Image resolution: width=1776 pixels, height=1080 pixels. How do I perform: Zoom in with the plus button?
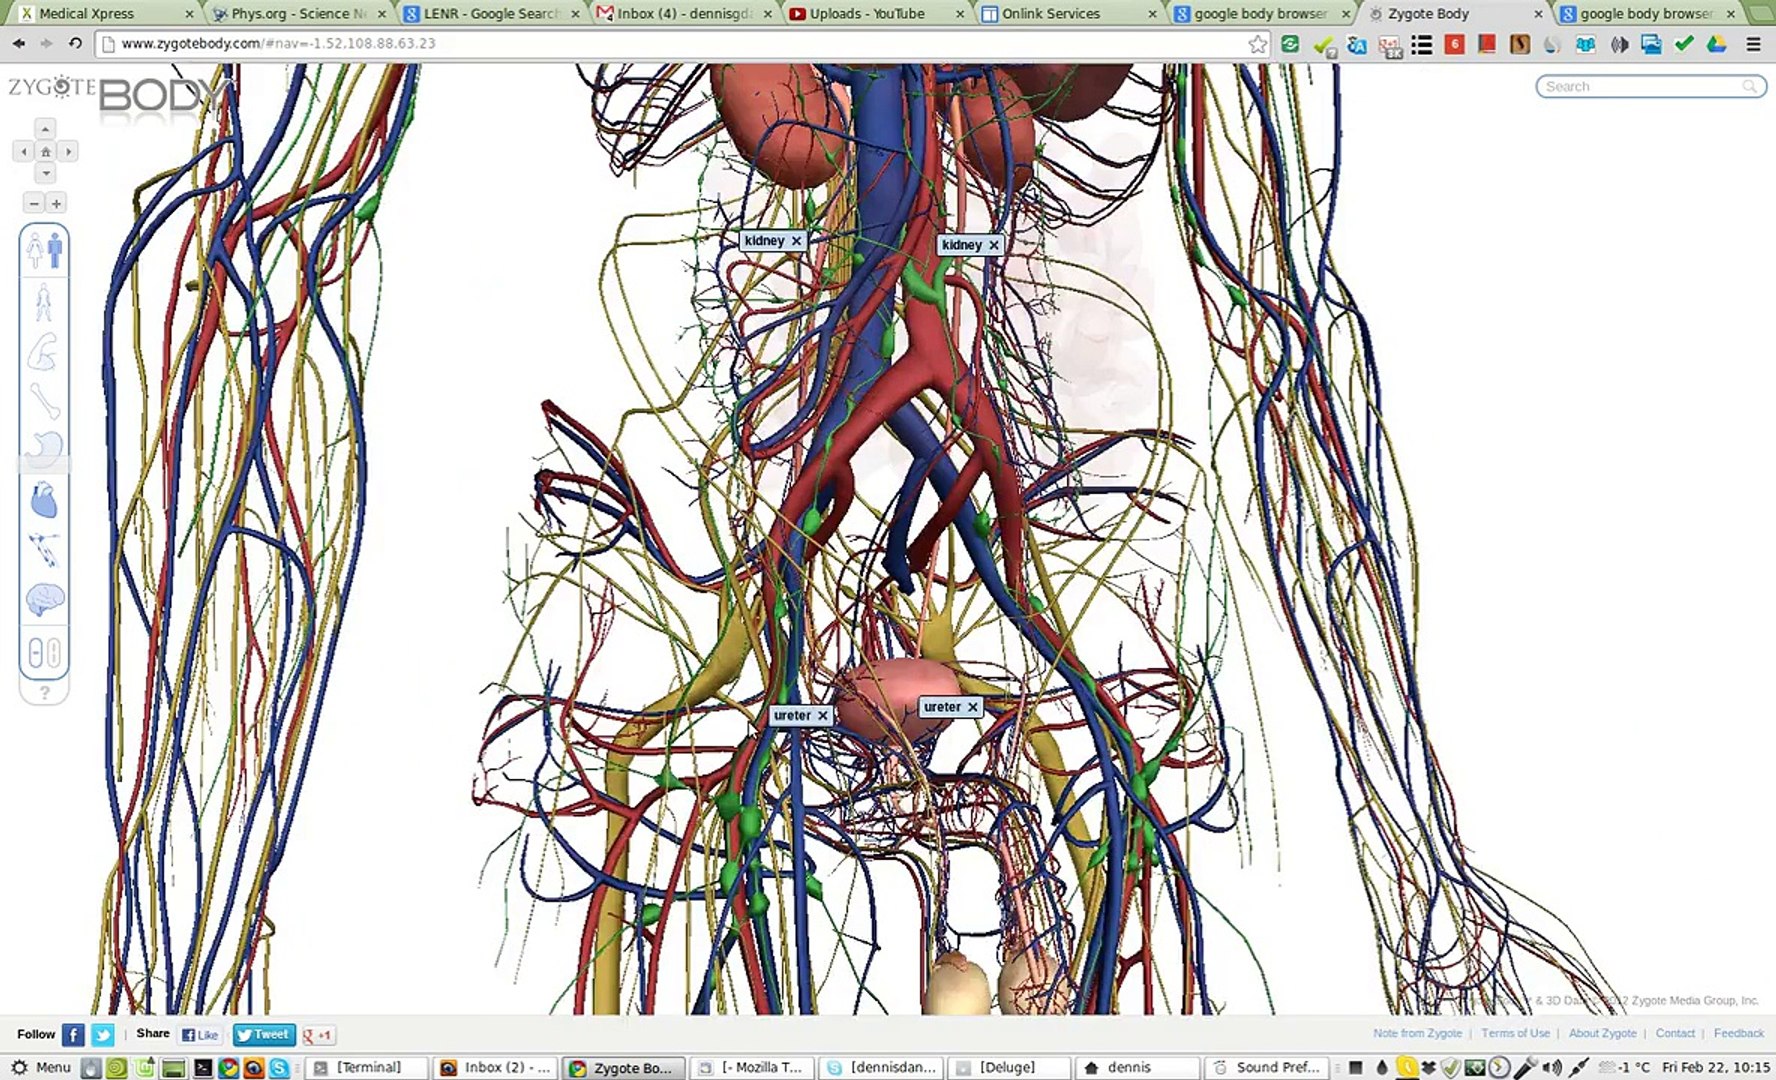[x=56, y=203]
